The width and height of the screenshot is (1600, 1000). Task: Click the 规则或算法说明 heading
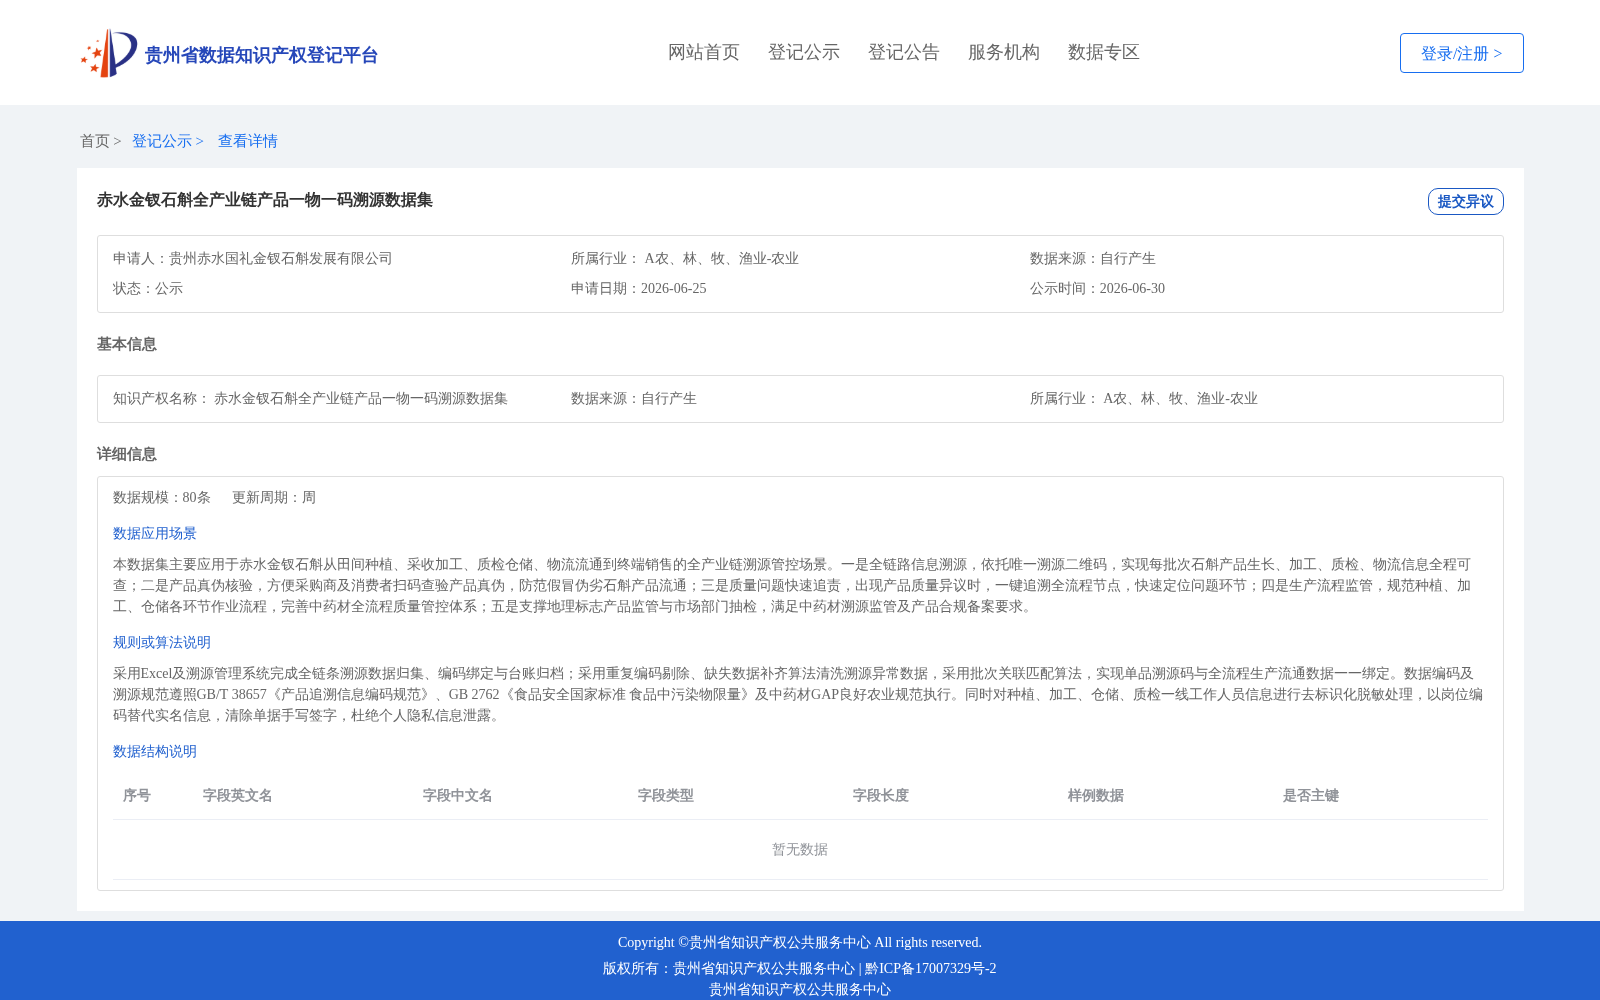tap(162, 642)
